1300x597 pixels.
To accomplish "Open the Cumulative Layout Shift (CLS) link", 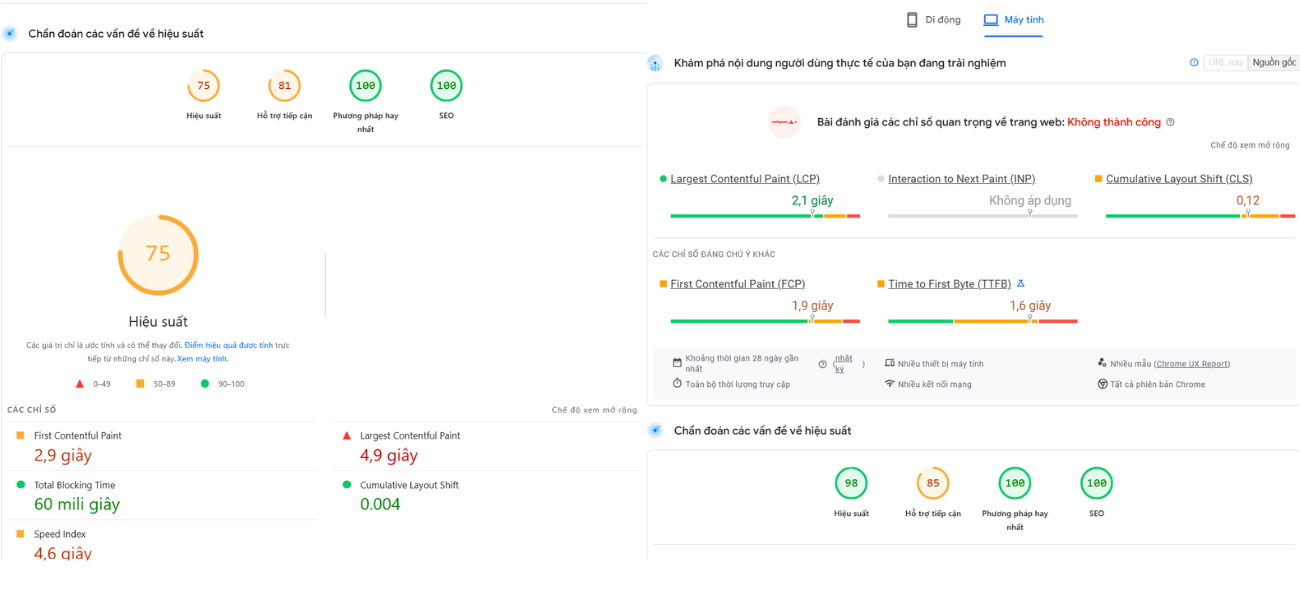I will pyautogui.click(x=1179, y=179).
